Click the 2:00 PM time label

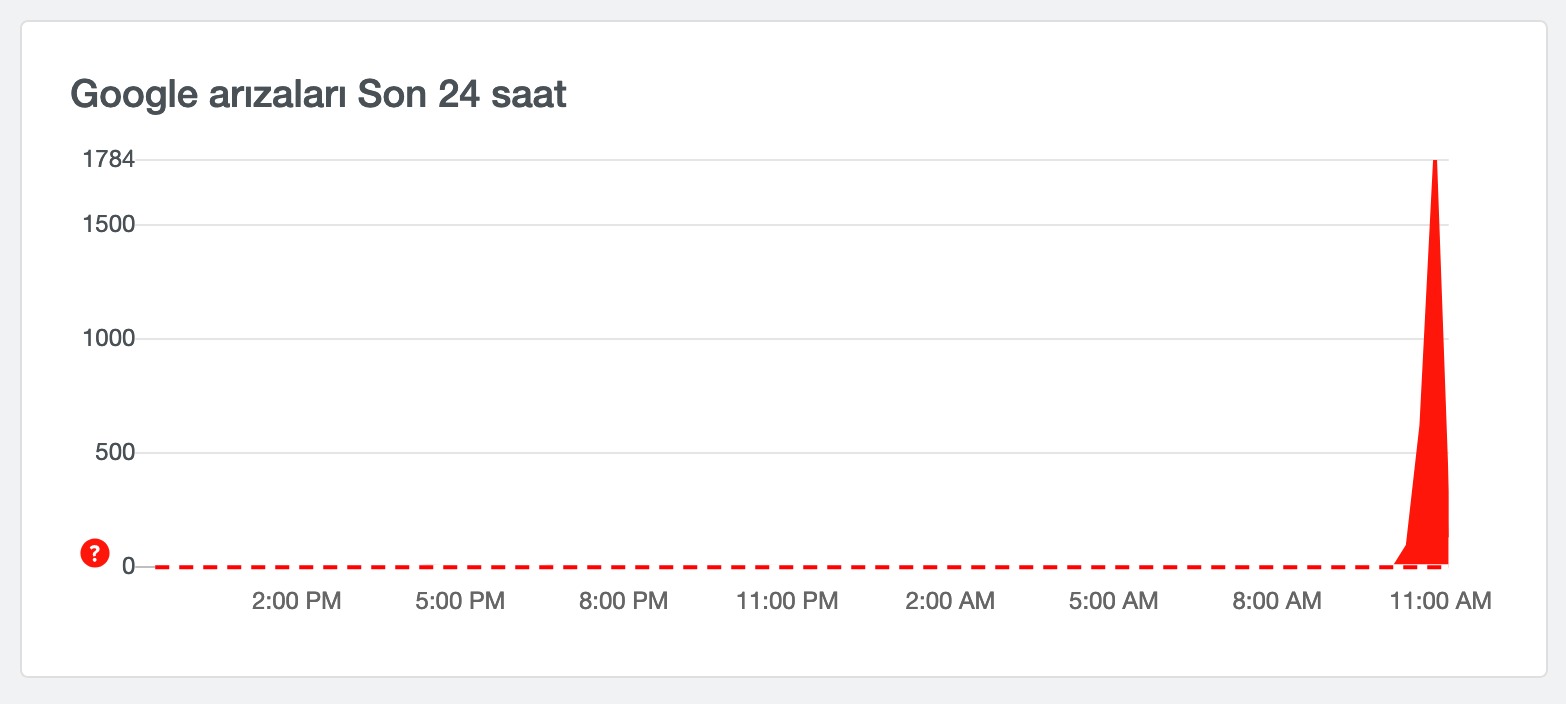pyautogui.click(x=297, y=601)
